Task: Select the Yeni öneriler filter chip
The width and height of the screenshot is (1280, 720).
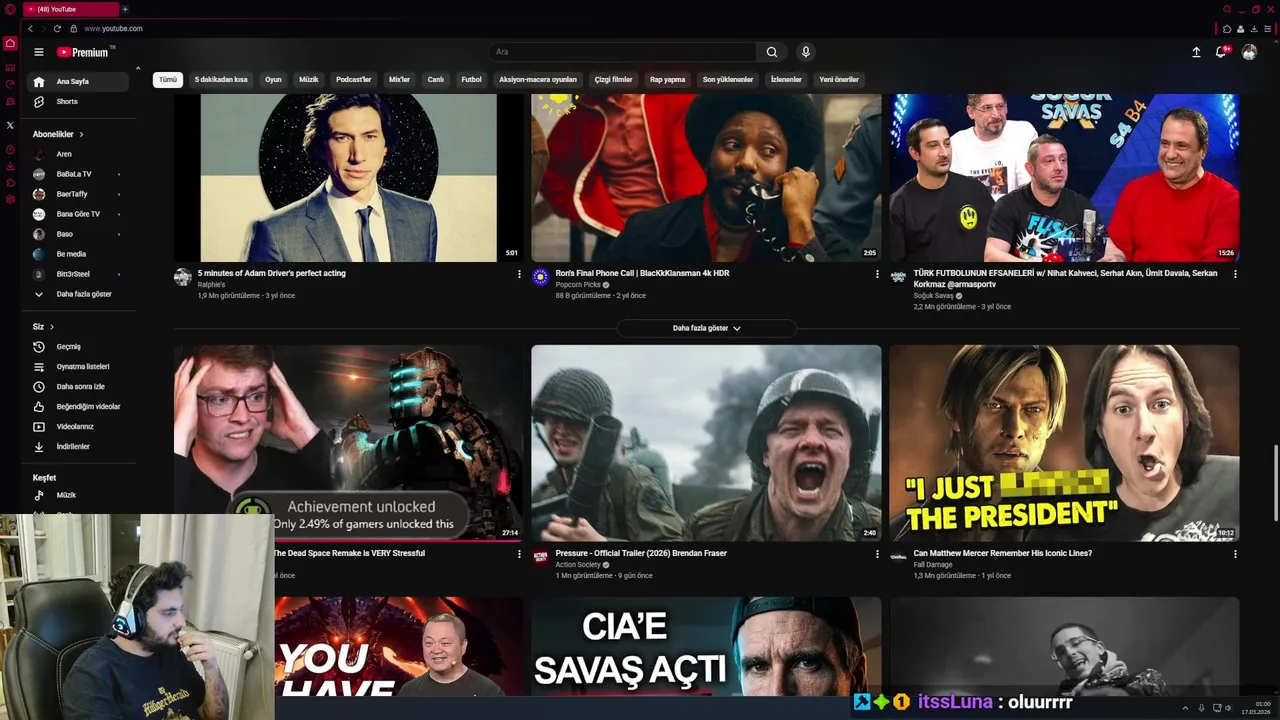Action: (x=839, y=79)
